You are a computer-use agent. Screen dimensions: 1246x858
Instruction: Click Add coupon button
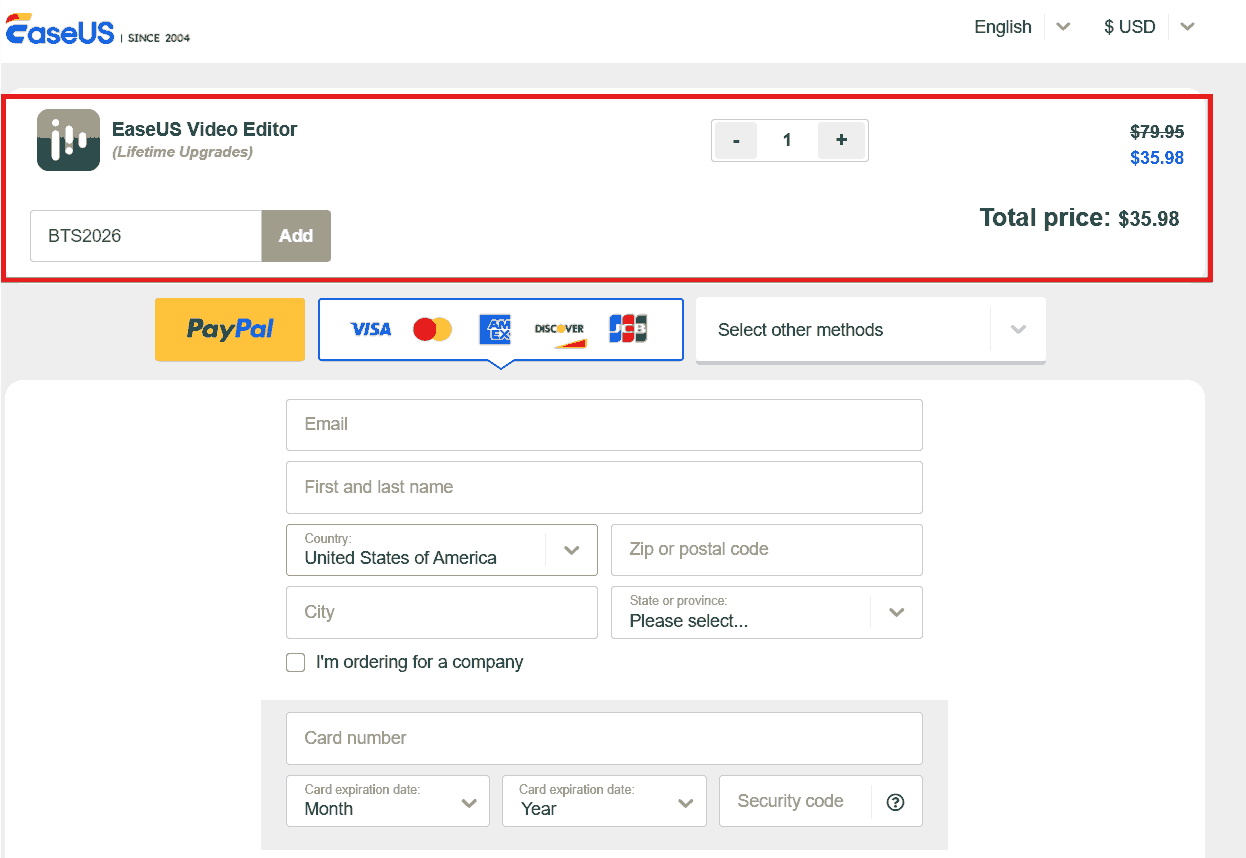point(296,236)
